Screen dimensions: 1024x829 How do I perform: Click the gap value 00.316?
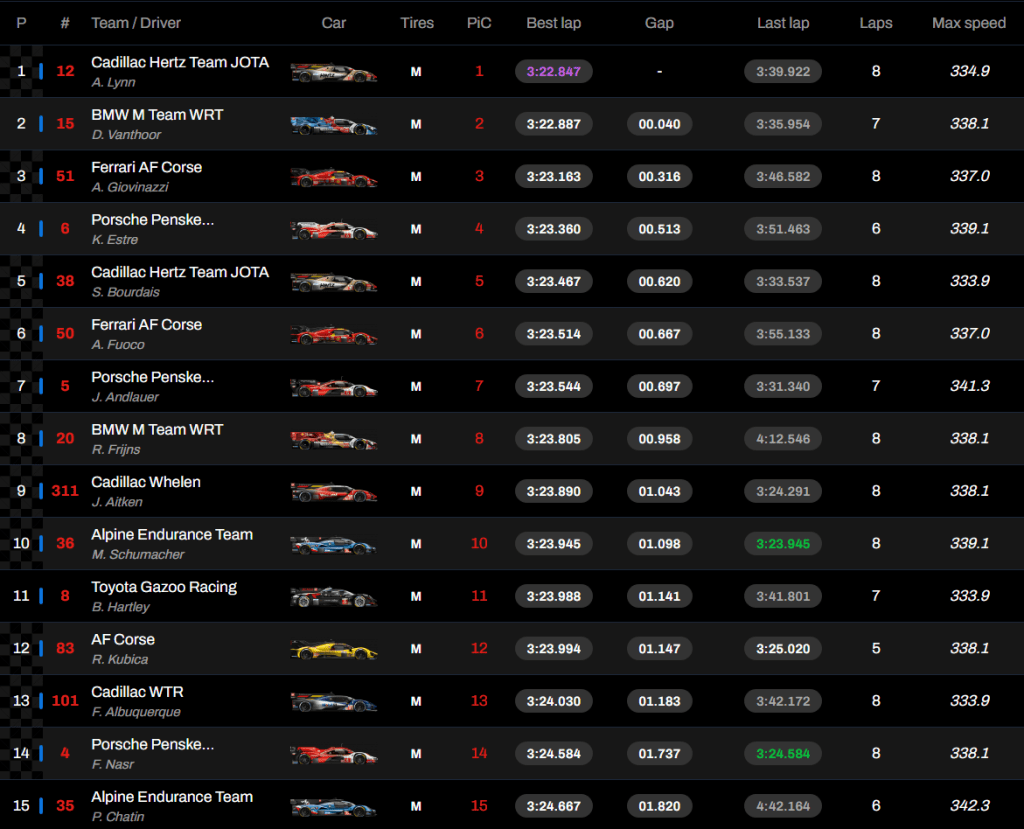point(660,176)
